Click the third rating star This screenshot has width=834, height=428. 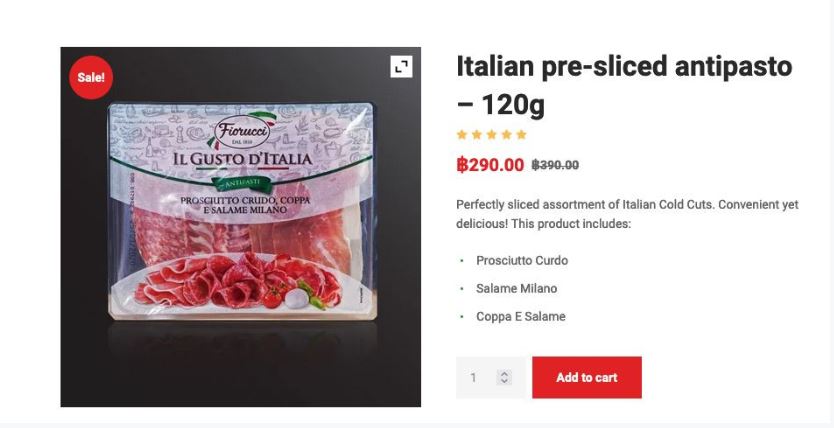[491, 135]
